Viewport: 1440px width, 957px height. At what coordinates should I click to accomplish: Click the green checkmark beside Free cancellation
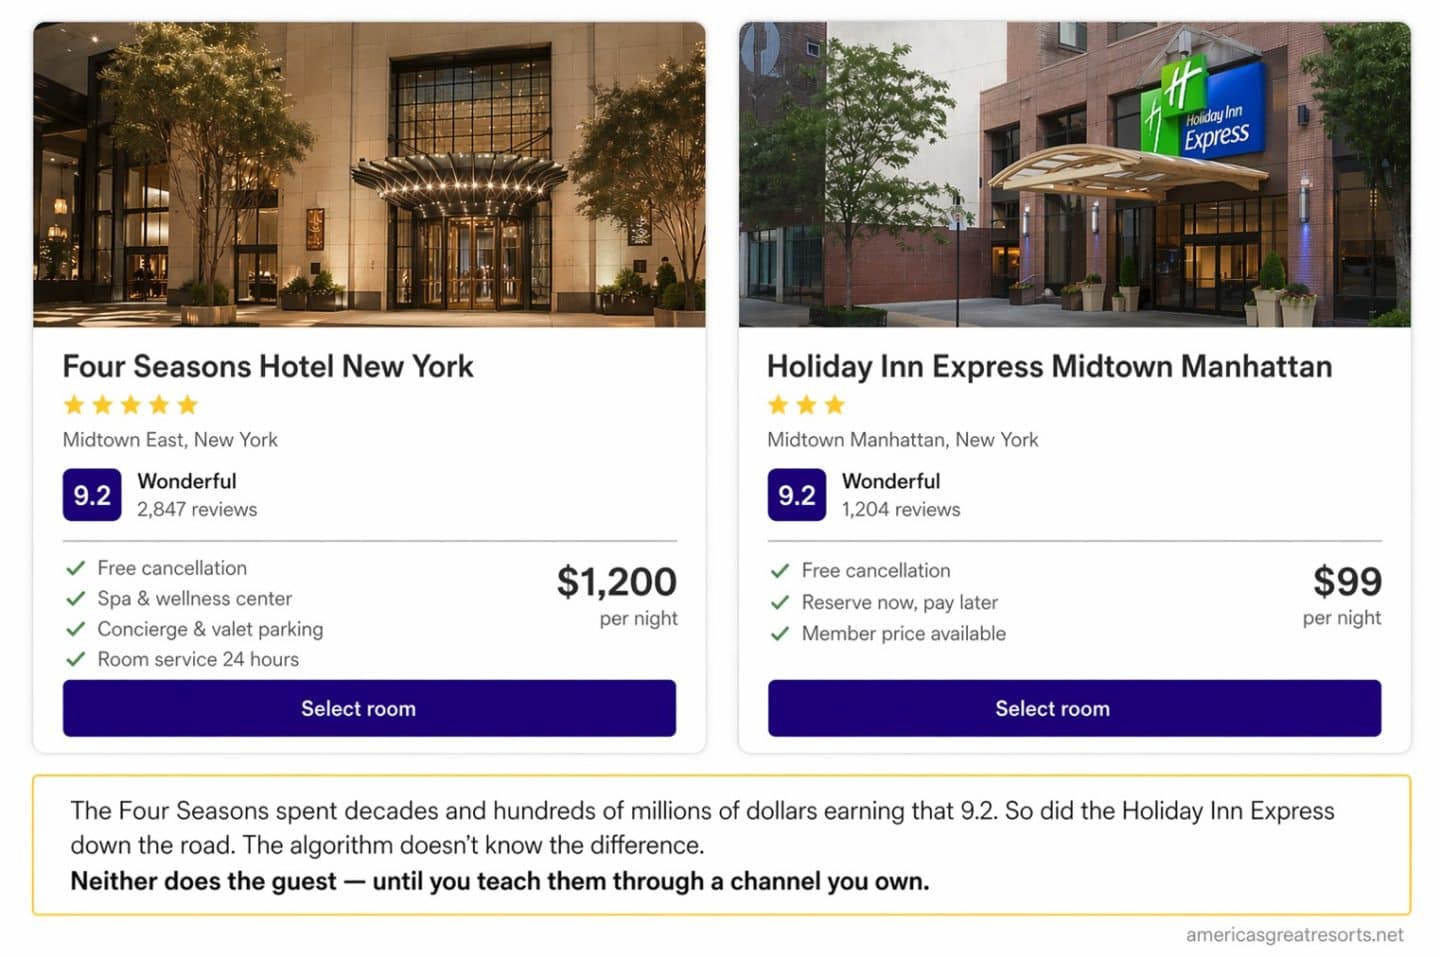(x=78, y=568)
